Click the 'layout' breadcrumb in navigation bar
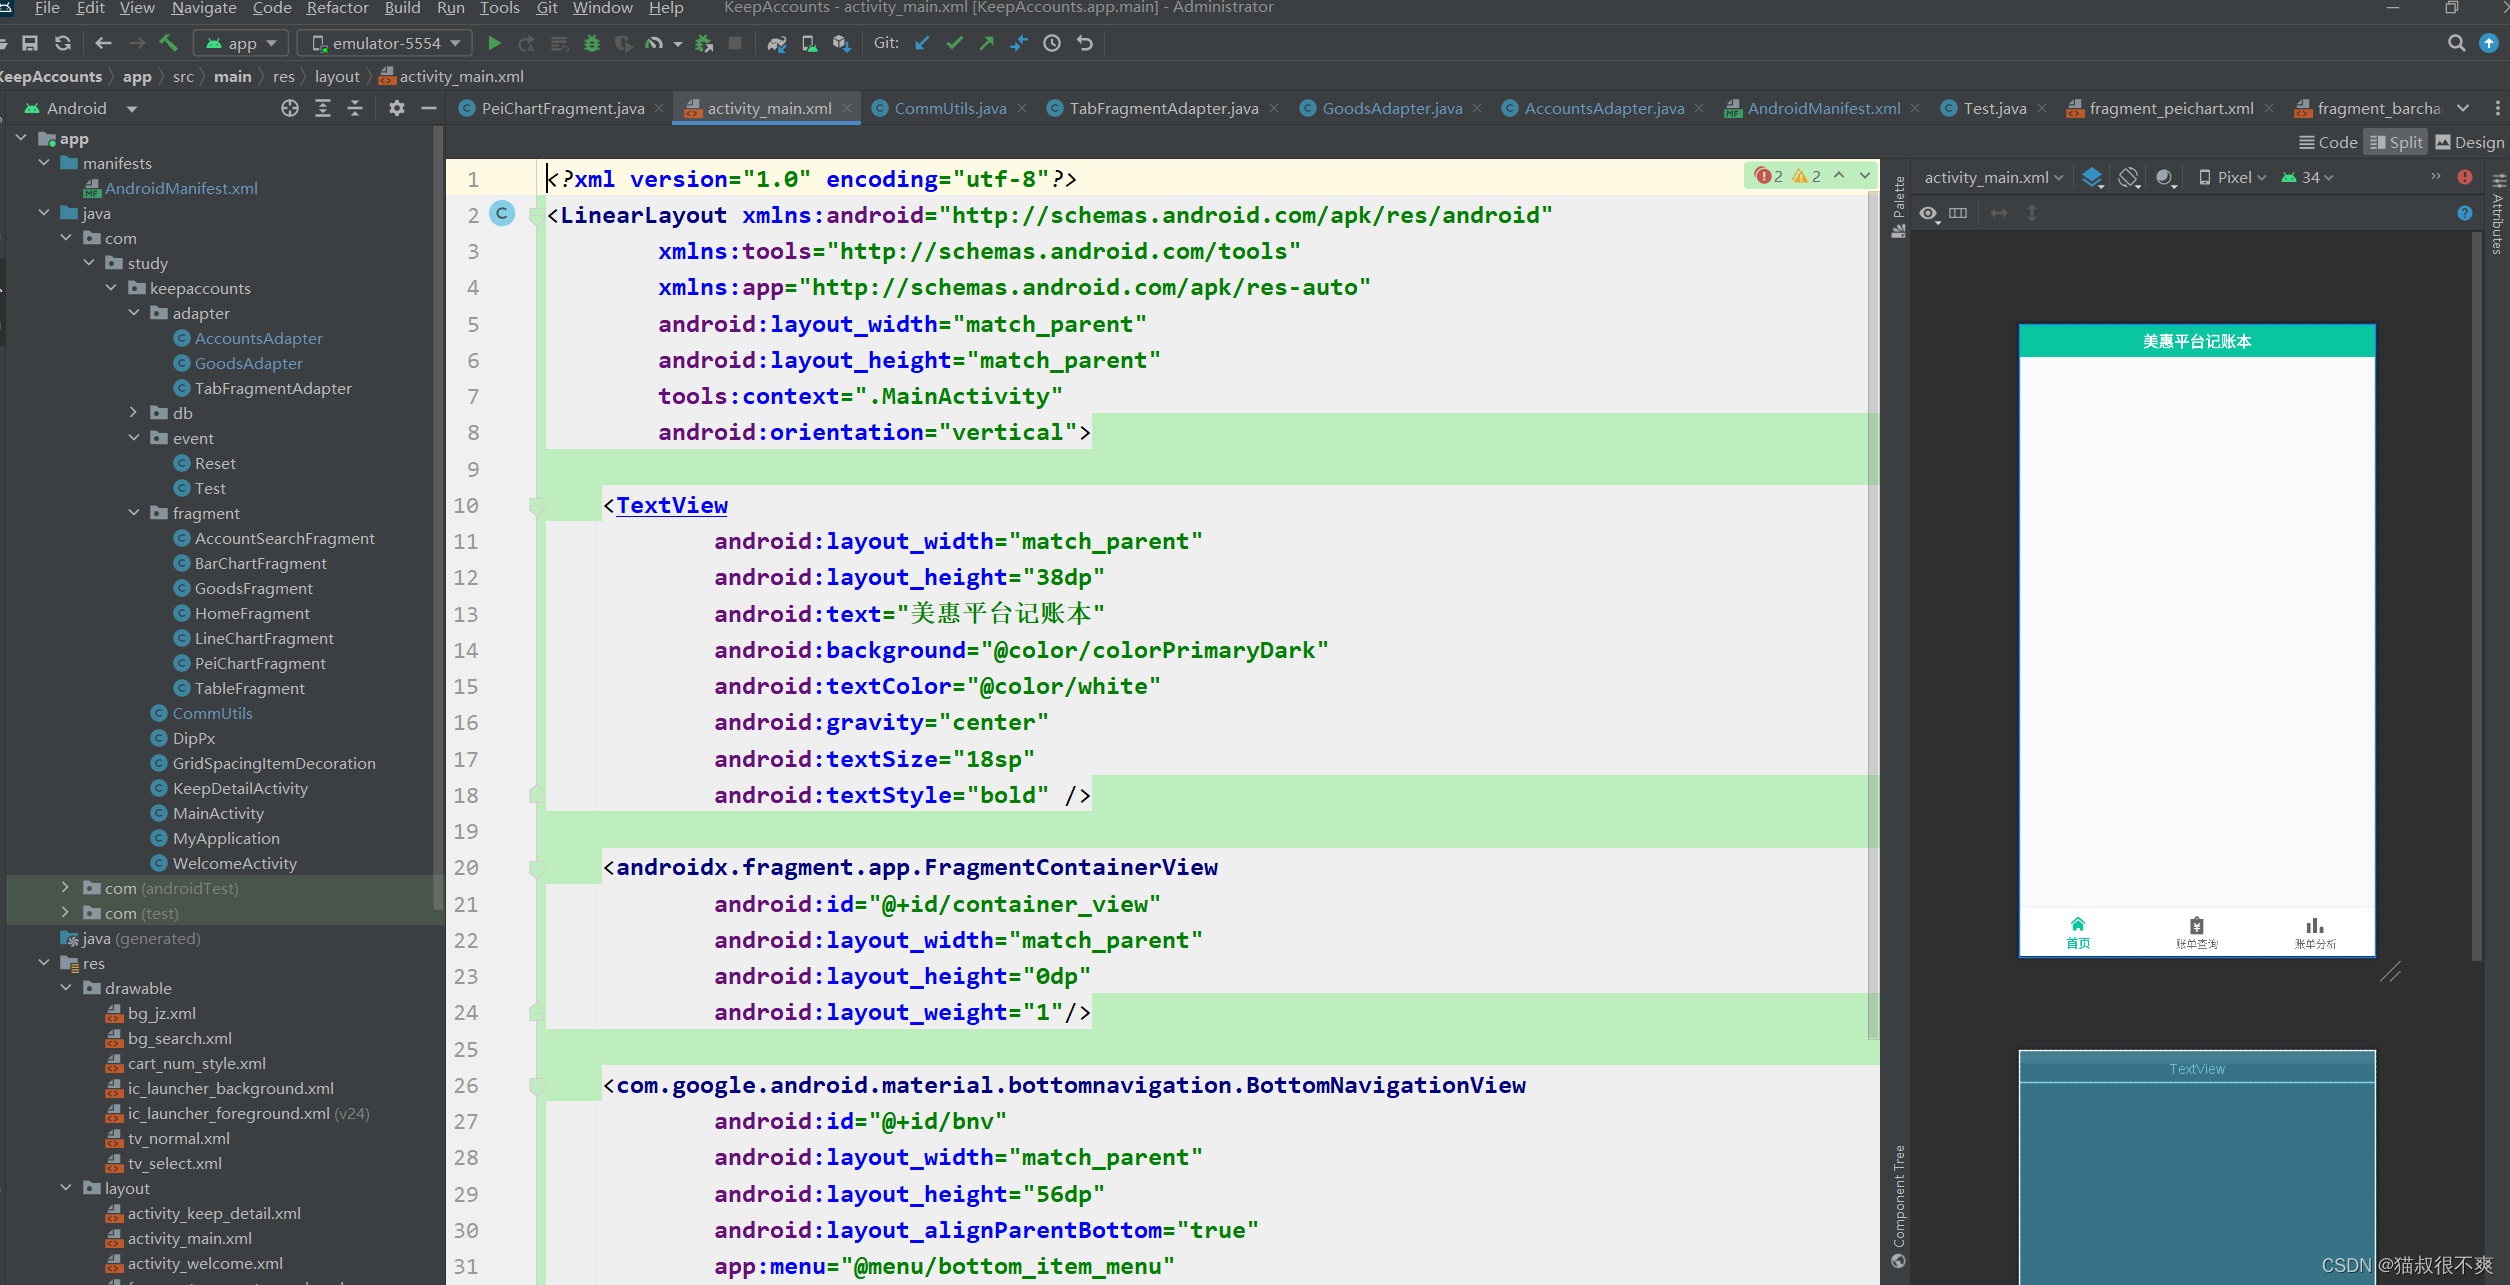 tap(337, 76)
